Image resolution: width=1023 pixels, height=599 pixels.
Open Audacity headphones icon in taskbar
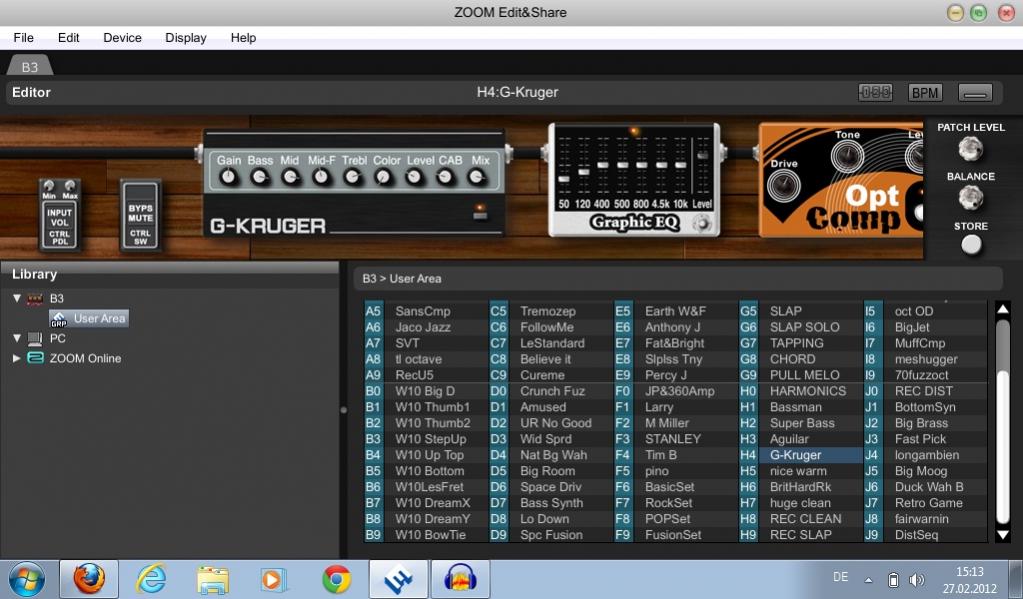point(460,579)
